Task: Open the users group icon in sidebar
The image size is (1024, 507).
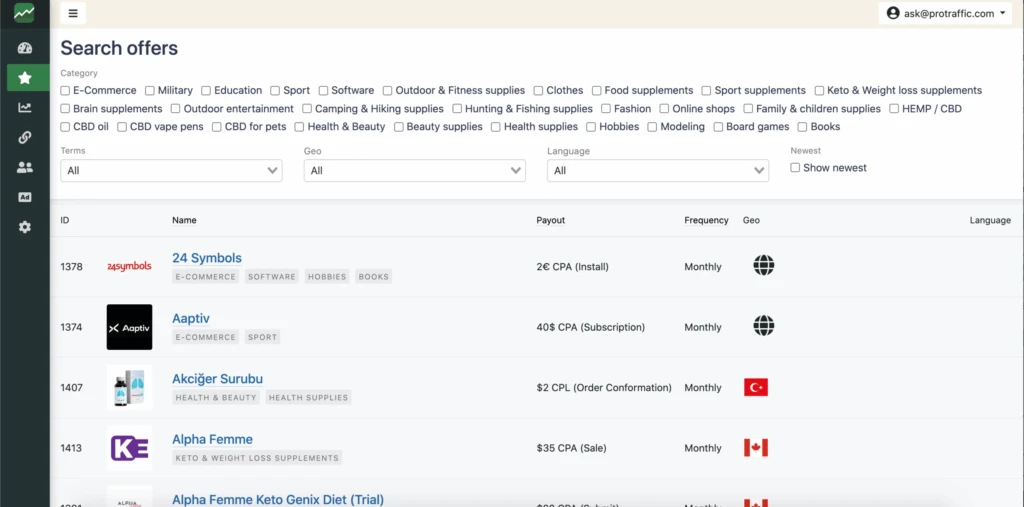Action: pyautogui.click(x=25, y=167)
